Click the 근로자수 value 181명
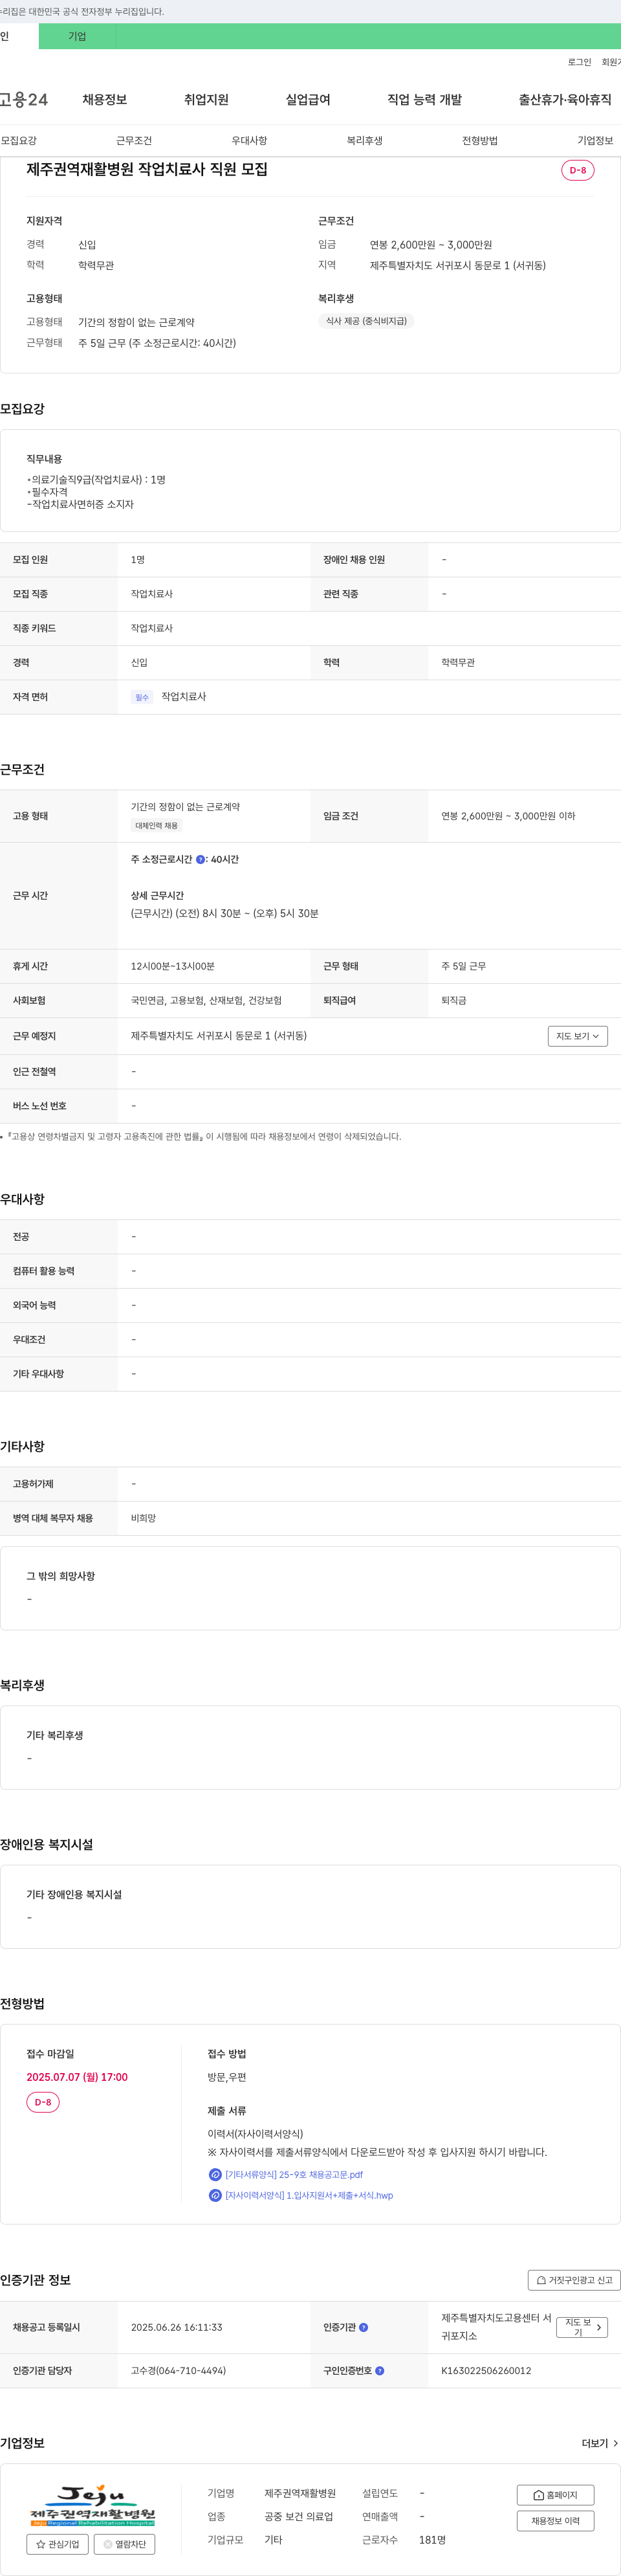 pyautogui.click(x=432, y=2540)
